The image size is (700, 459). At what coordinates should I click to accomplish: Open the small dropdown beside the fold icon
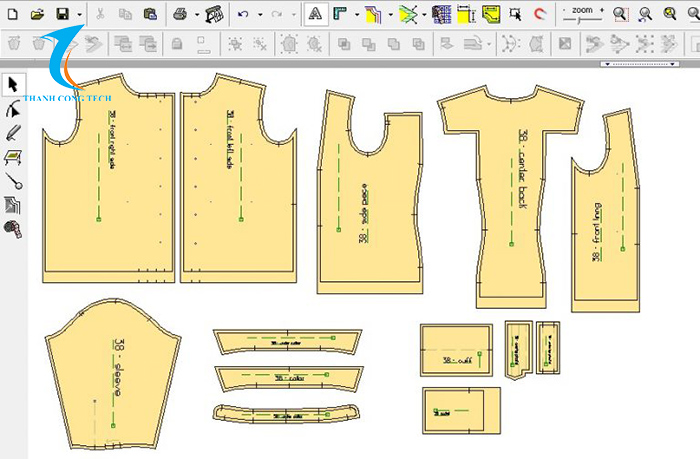tap(489, 44)
